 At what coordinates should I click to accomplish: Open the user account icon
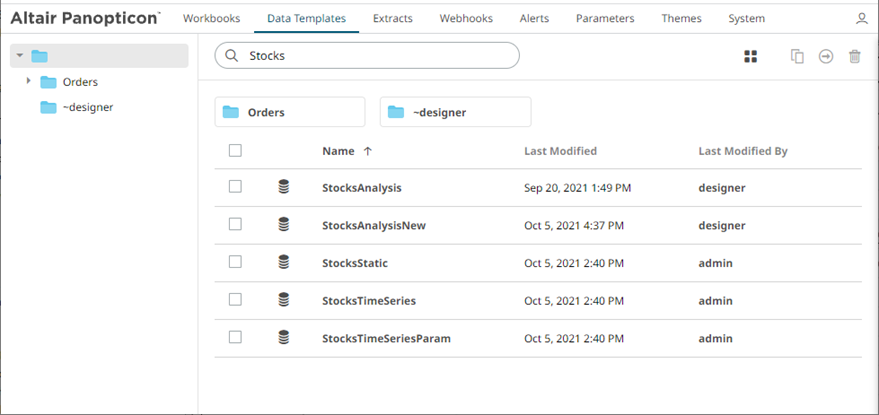[862, 19]
